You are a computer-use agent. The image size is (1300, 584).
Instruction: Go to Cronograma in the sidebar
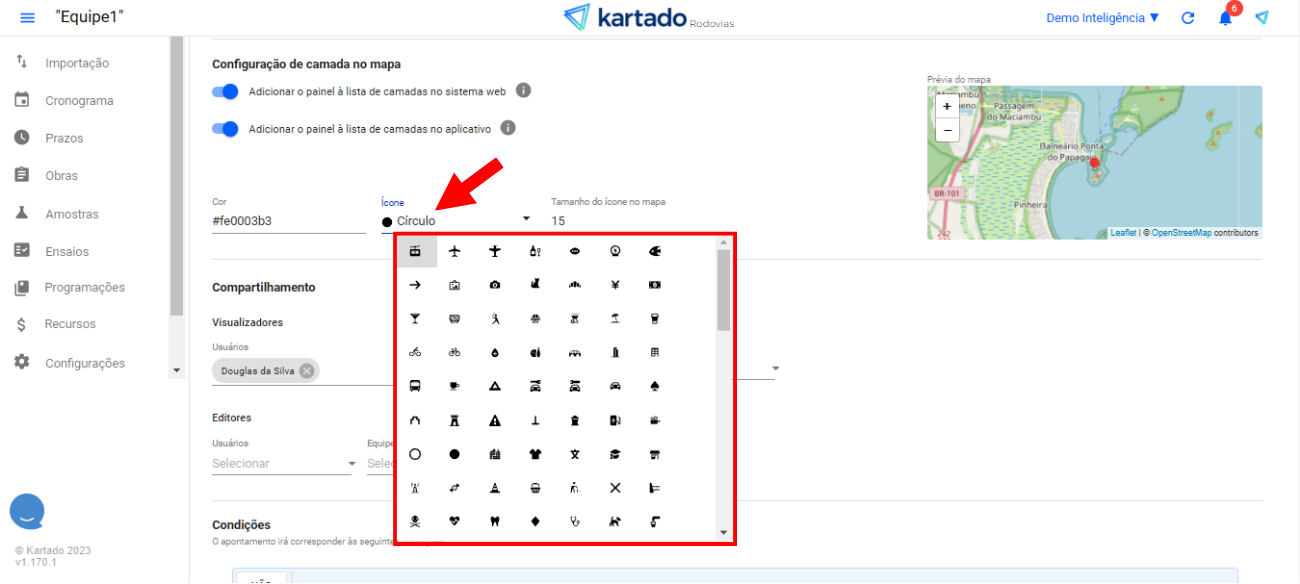[79, 101]
